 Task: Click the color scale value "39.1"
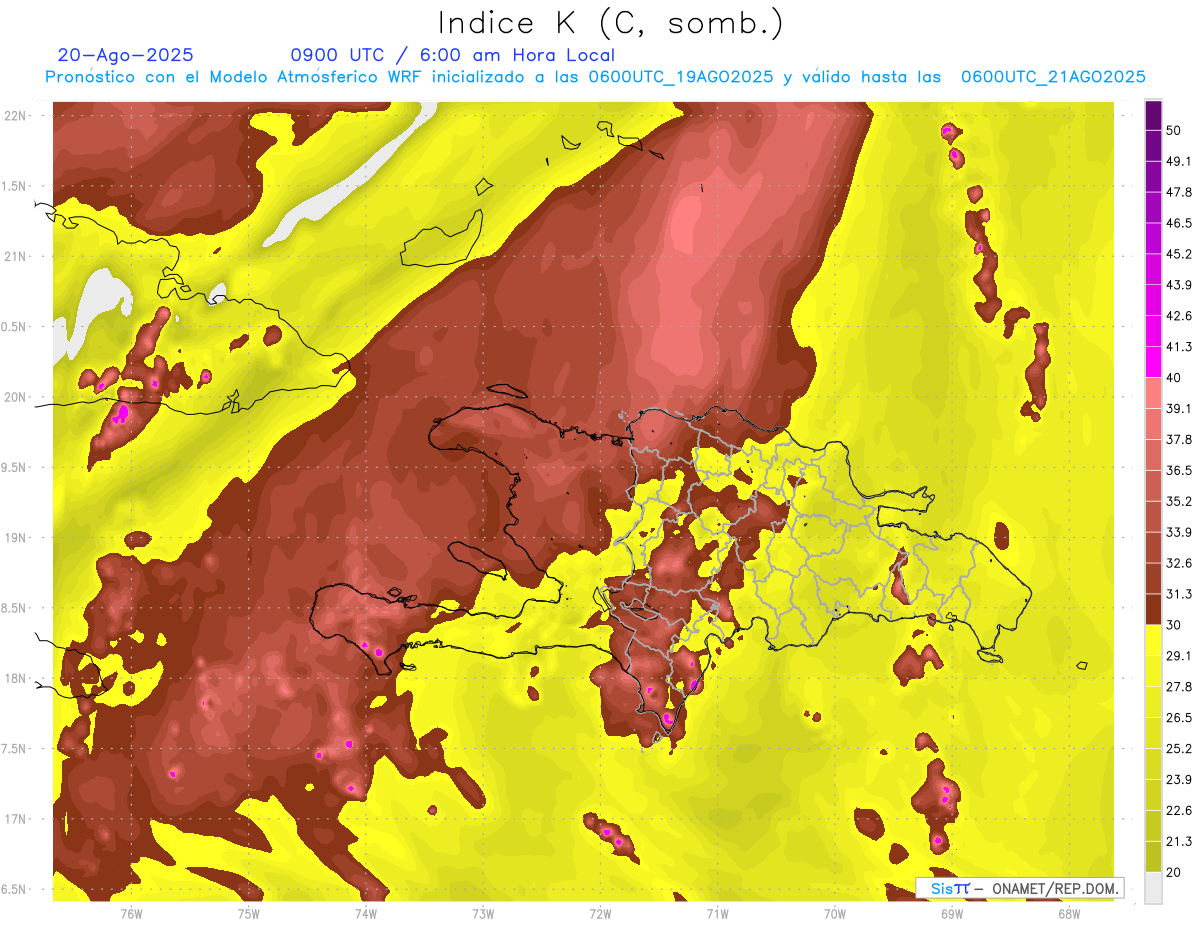click(x=1178, y=409)
